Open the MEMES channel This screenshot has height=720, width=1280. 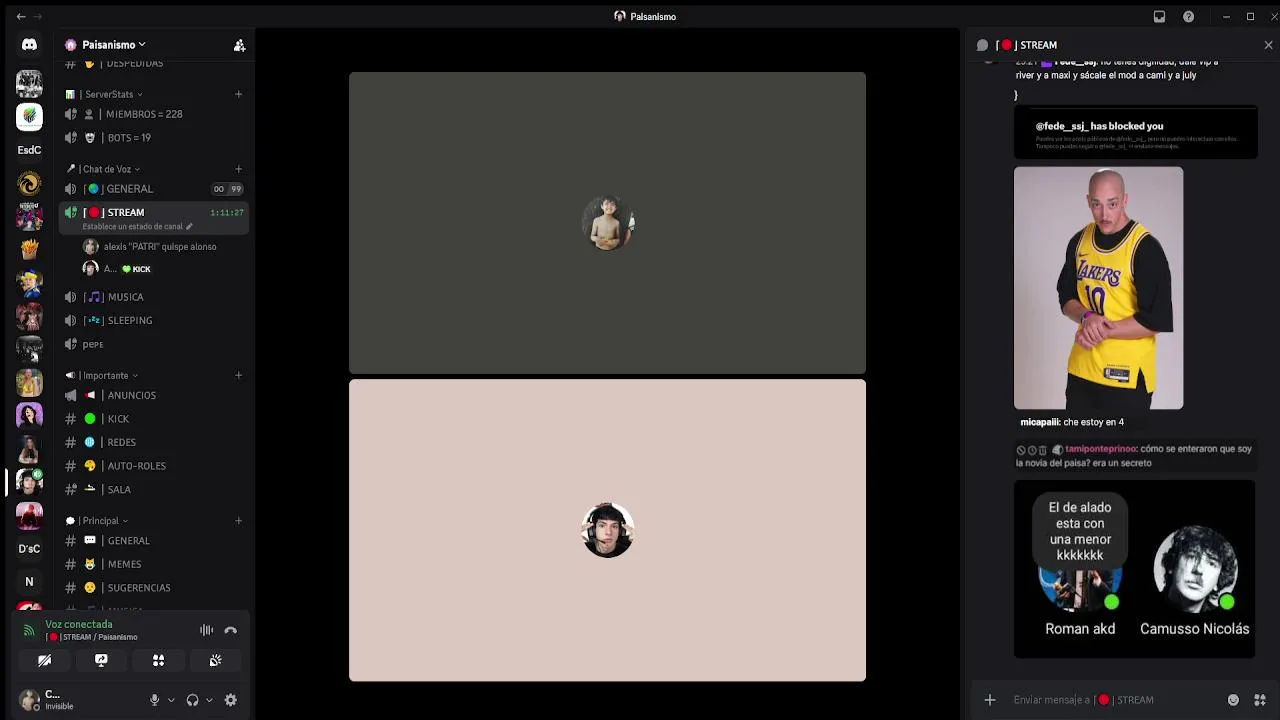click(x=153, y=564)
